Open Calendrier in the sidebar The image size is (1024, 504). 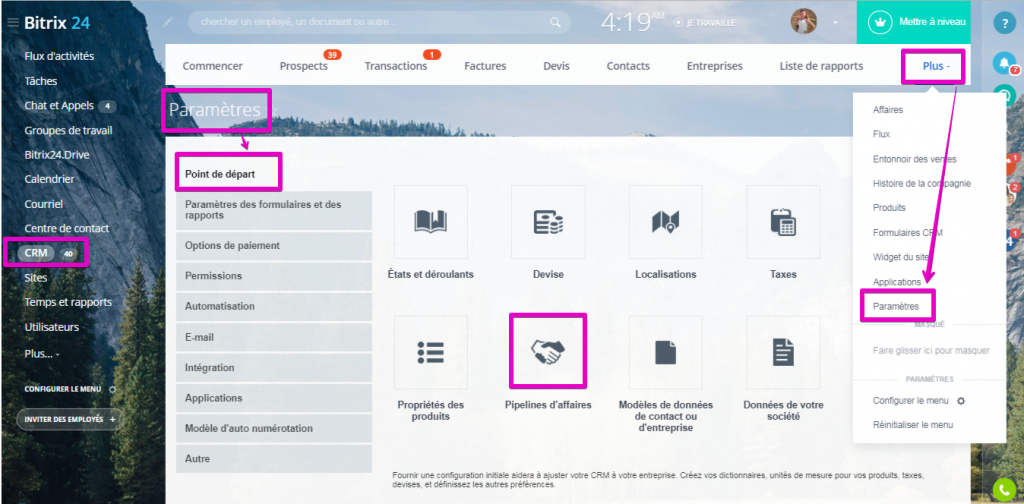[x=49, y=179]
